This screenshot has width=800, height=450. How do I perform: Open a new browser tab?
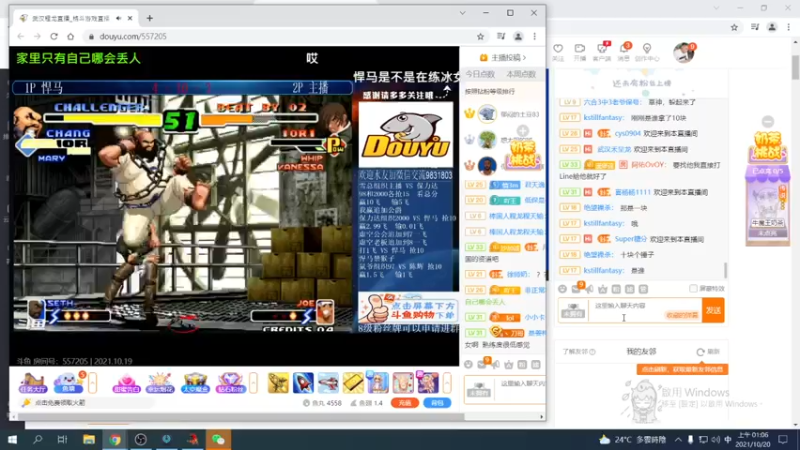[x=149, y=18]
